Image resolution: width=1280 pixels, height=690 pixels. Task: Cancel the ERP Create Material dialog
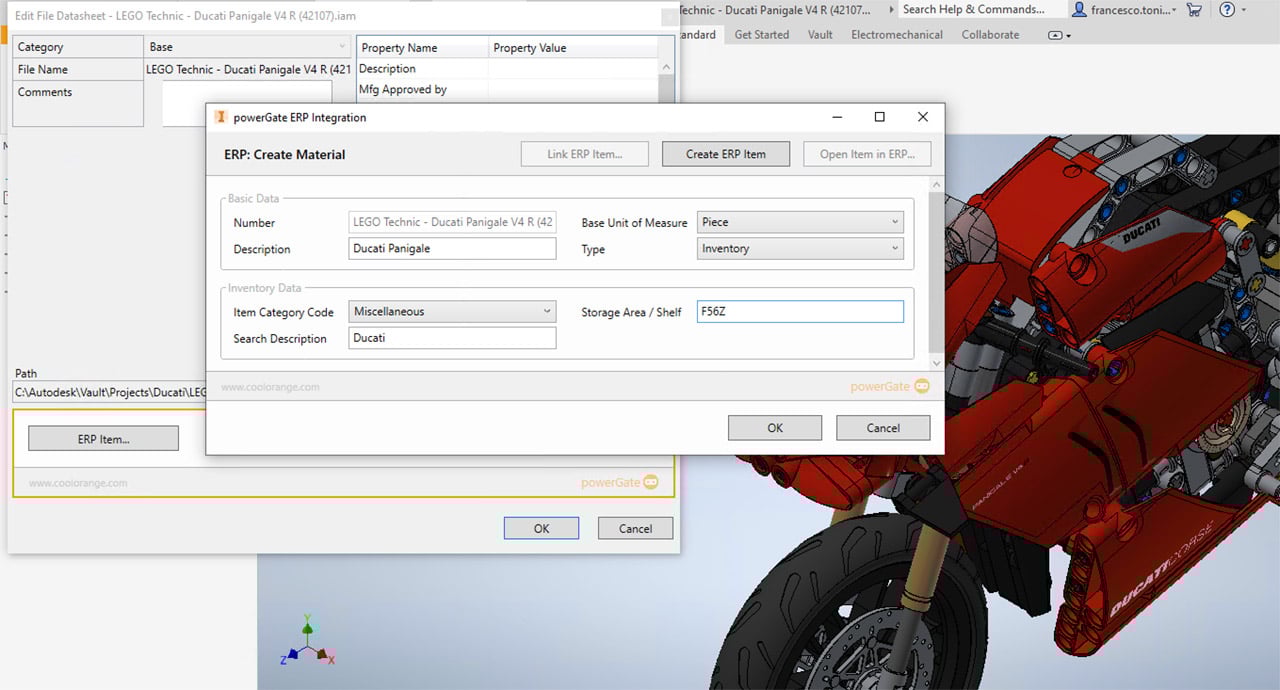point(882,428)
